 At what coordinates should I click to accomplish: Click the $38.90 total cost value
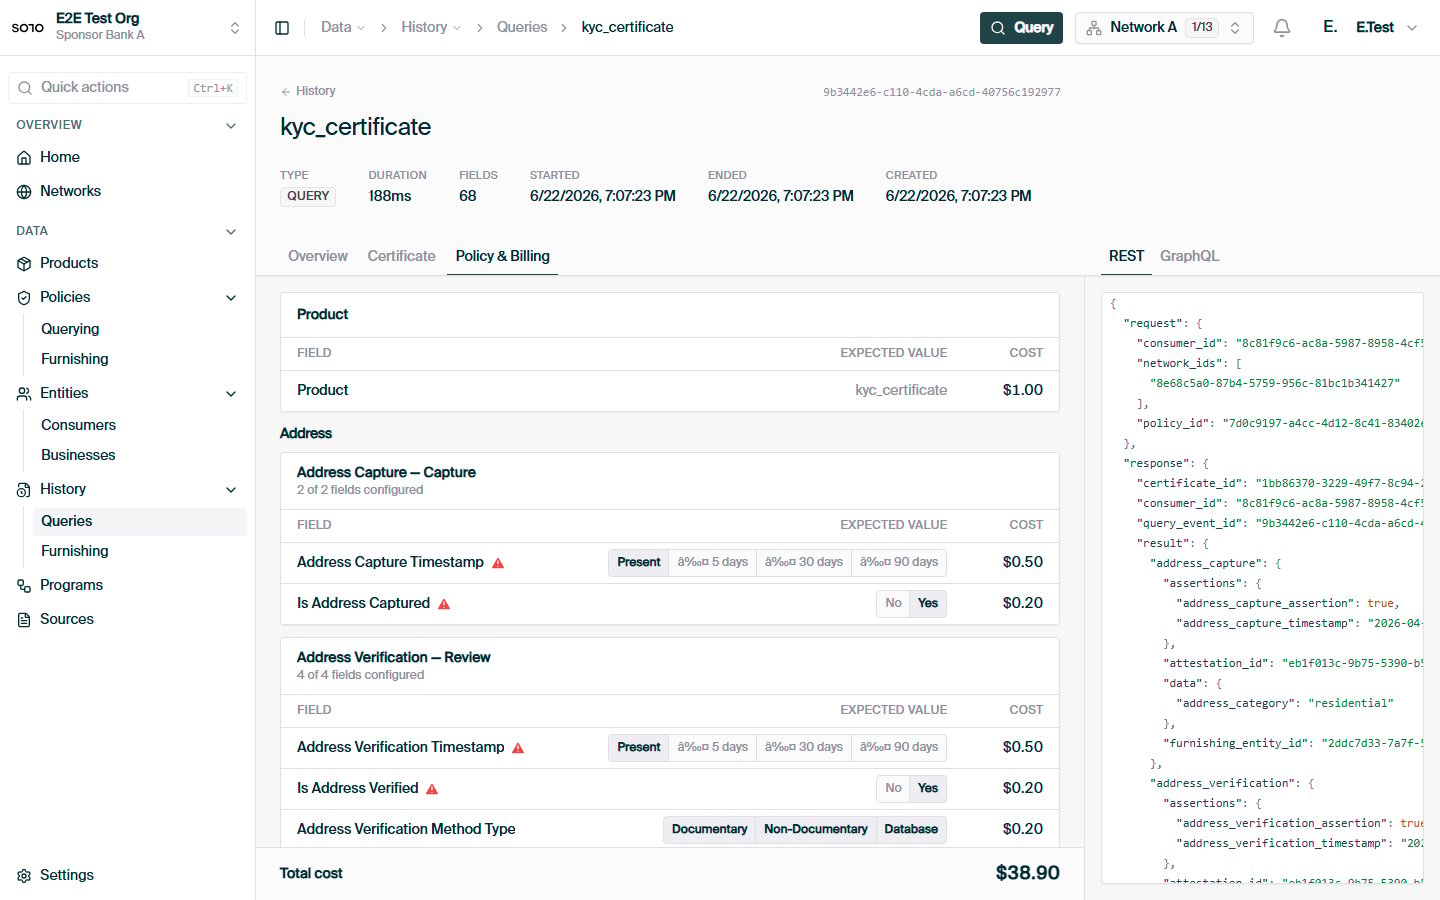tap(1027, 873)
